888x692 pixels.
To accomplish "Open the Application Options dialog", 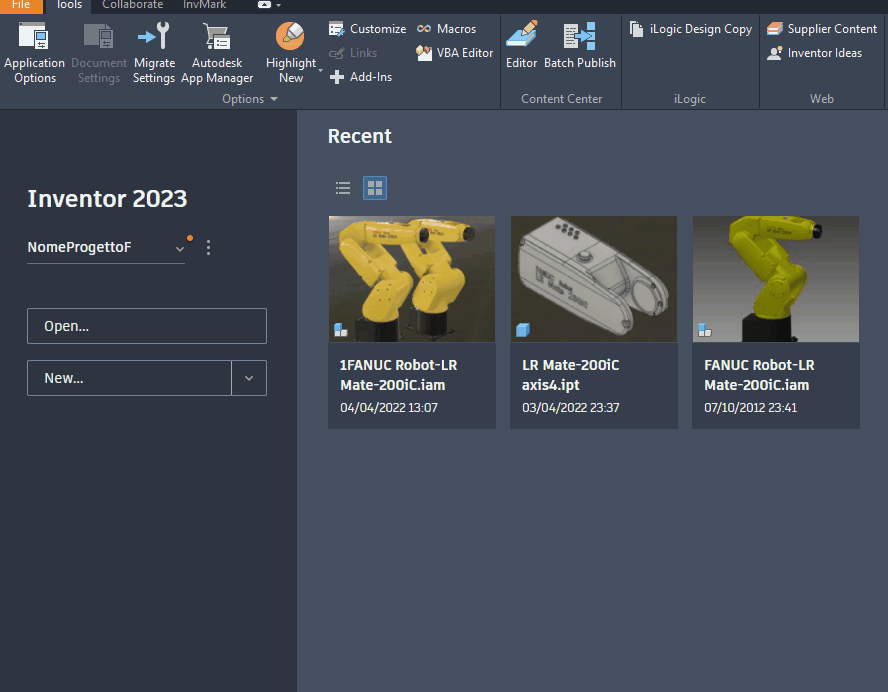I will (x=34, y=50).
